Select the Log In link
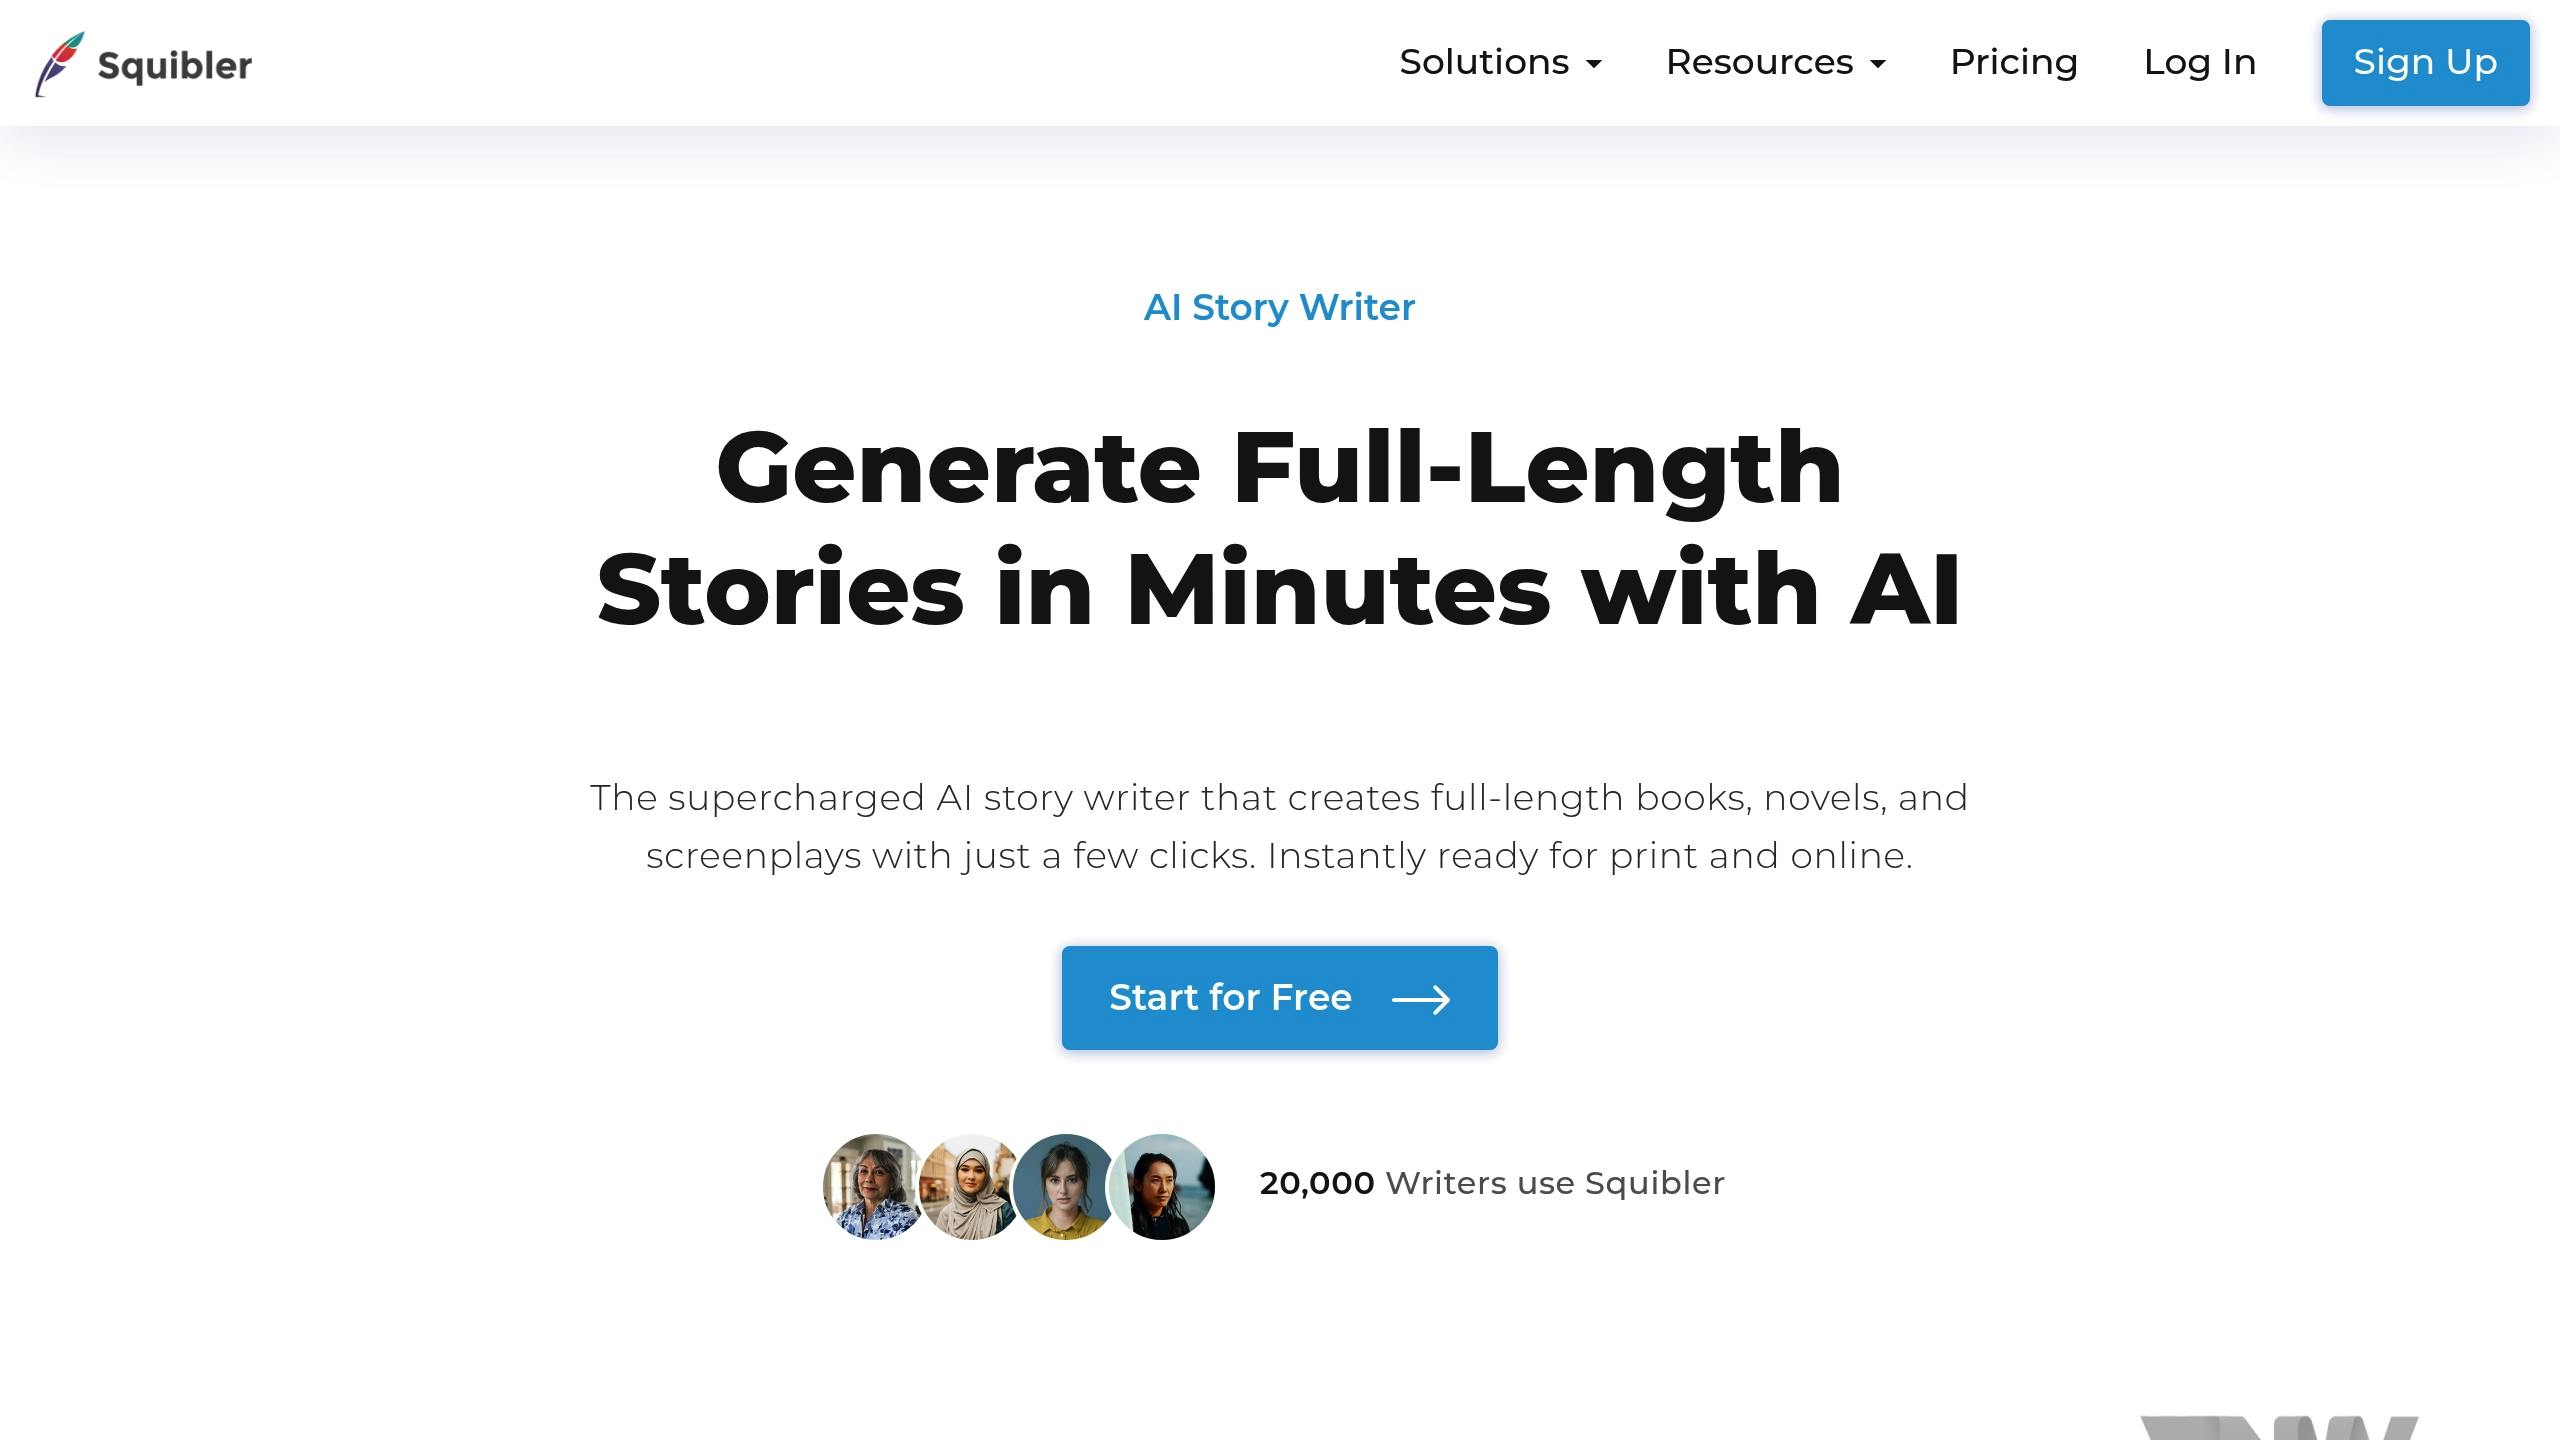Screen dimensions: 2560x1440 (2200, 62)
